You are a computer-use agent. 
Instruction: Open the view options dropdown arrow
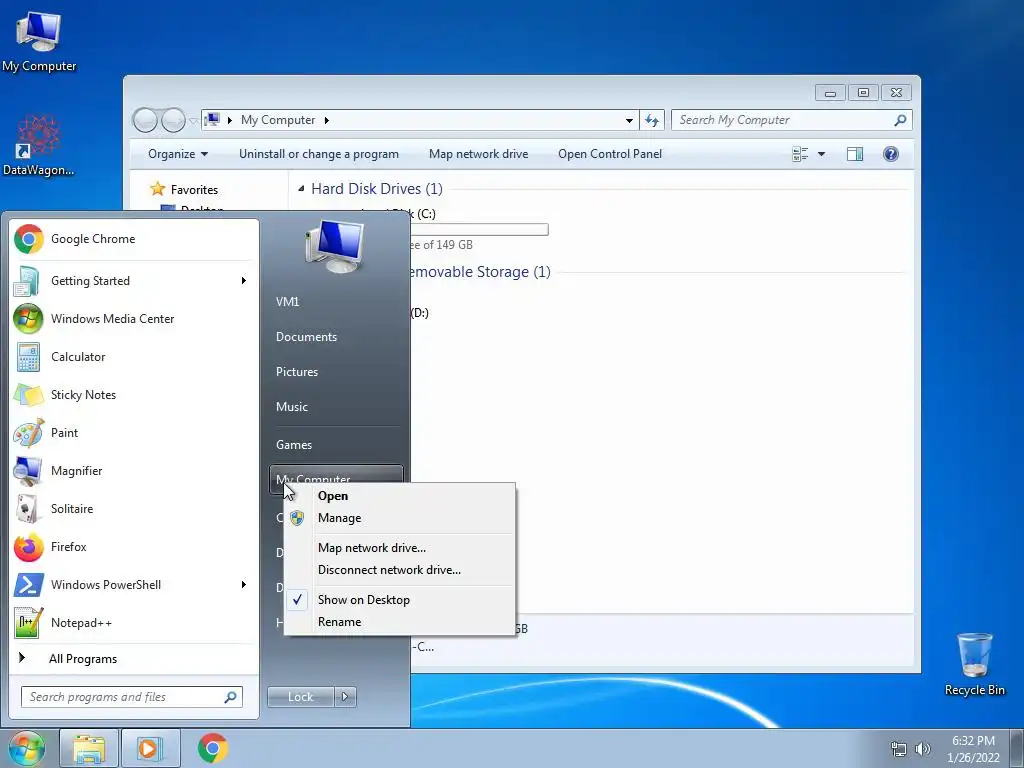822,154
